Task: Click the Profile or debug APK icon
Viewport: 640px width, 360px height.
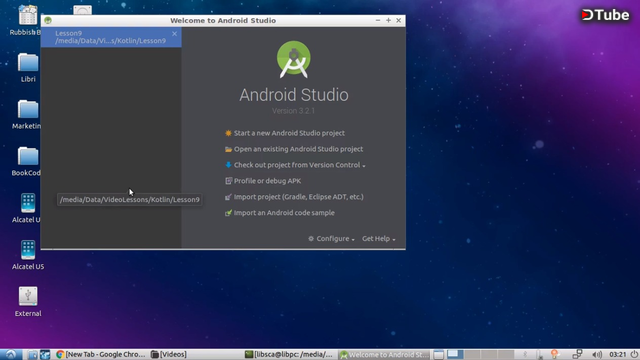Action: pos(229,181)
